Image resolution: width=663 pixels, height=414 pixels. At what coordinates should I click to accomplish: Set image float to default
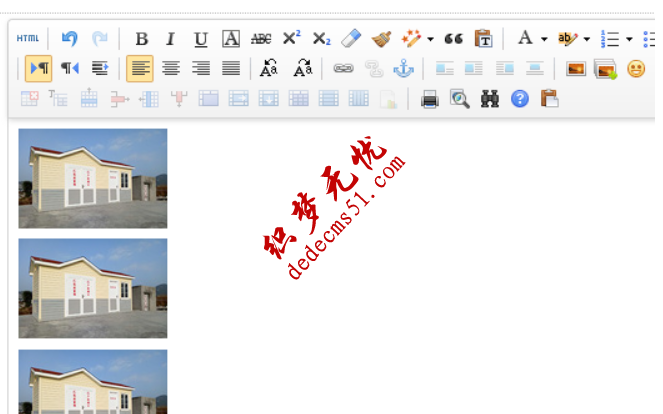pos(444,68)
